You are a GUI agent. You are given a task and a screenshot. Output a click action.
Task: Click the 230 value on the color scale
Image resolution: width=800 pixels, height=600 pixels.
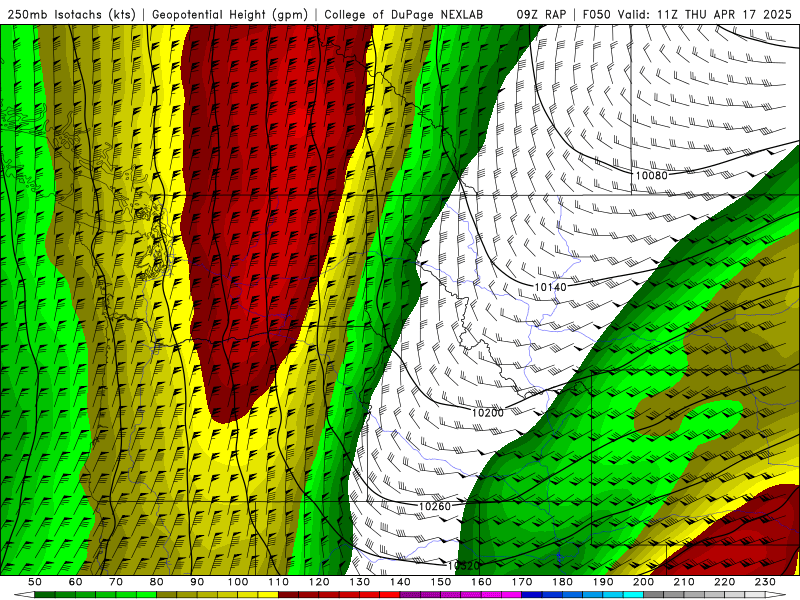(765, 582)
